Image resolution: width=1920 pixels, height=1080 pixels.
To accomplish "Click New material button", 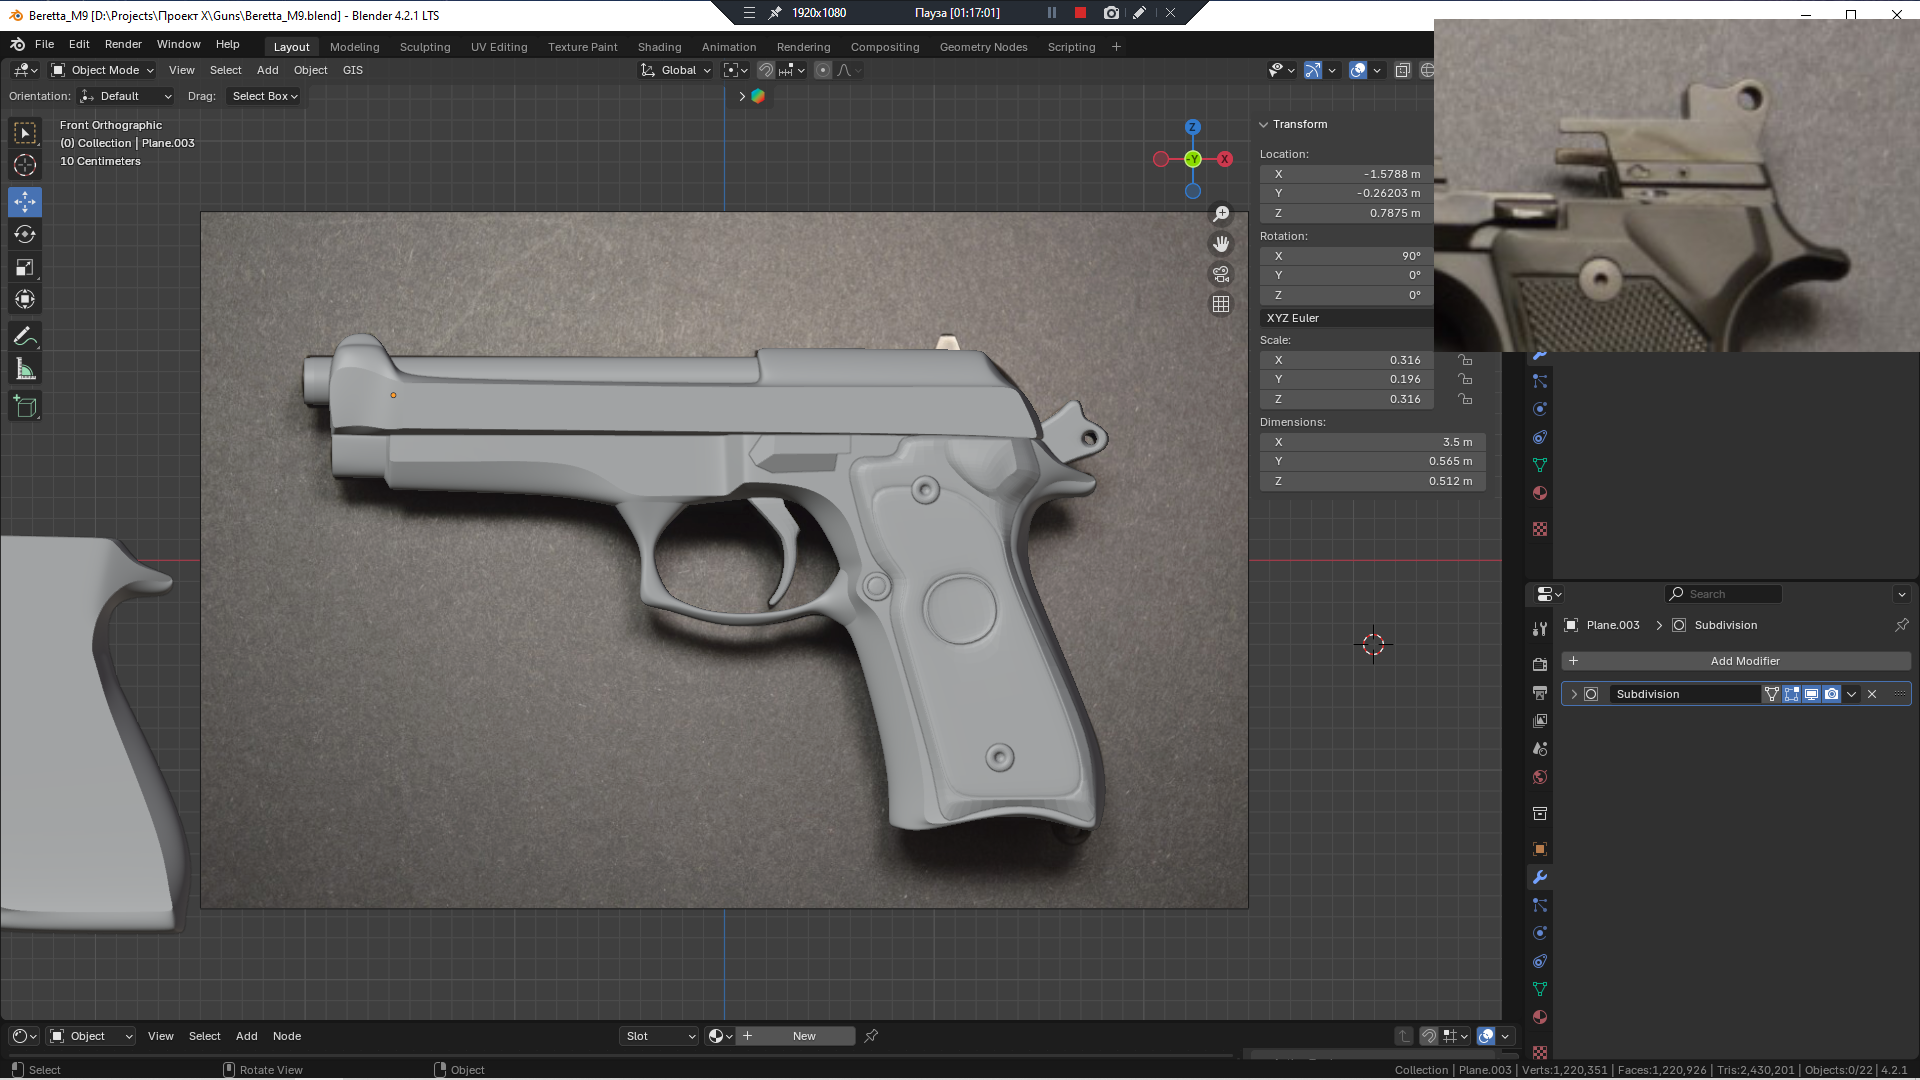I will [x=797, y=1036].
